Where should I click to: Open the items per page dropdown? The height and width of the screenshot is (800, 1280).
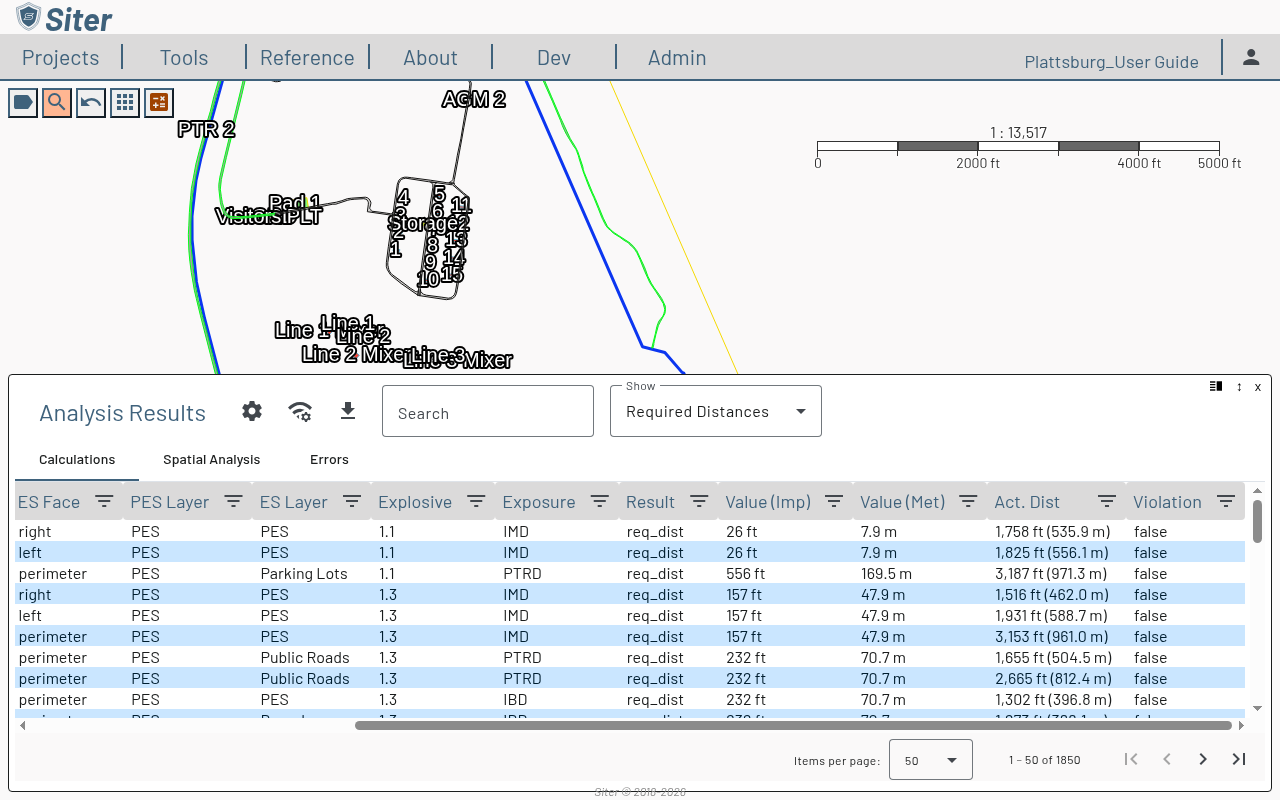tap(931, 760)
